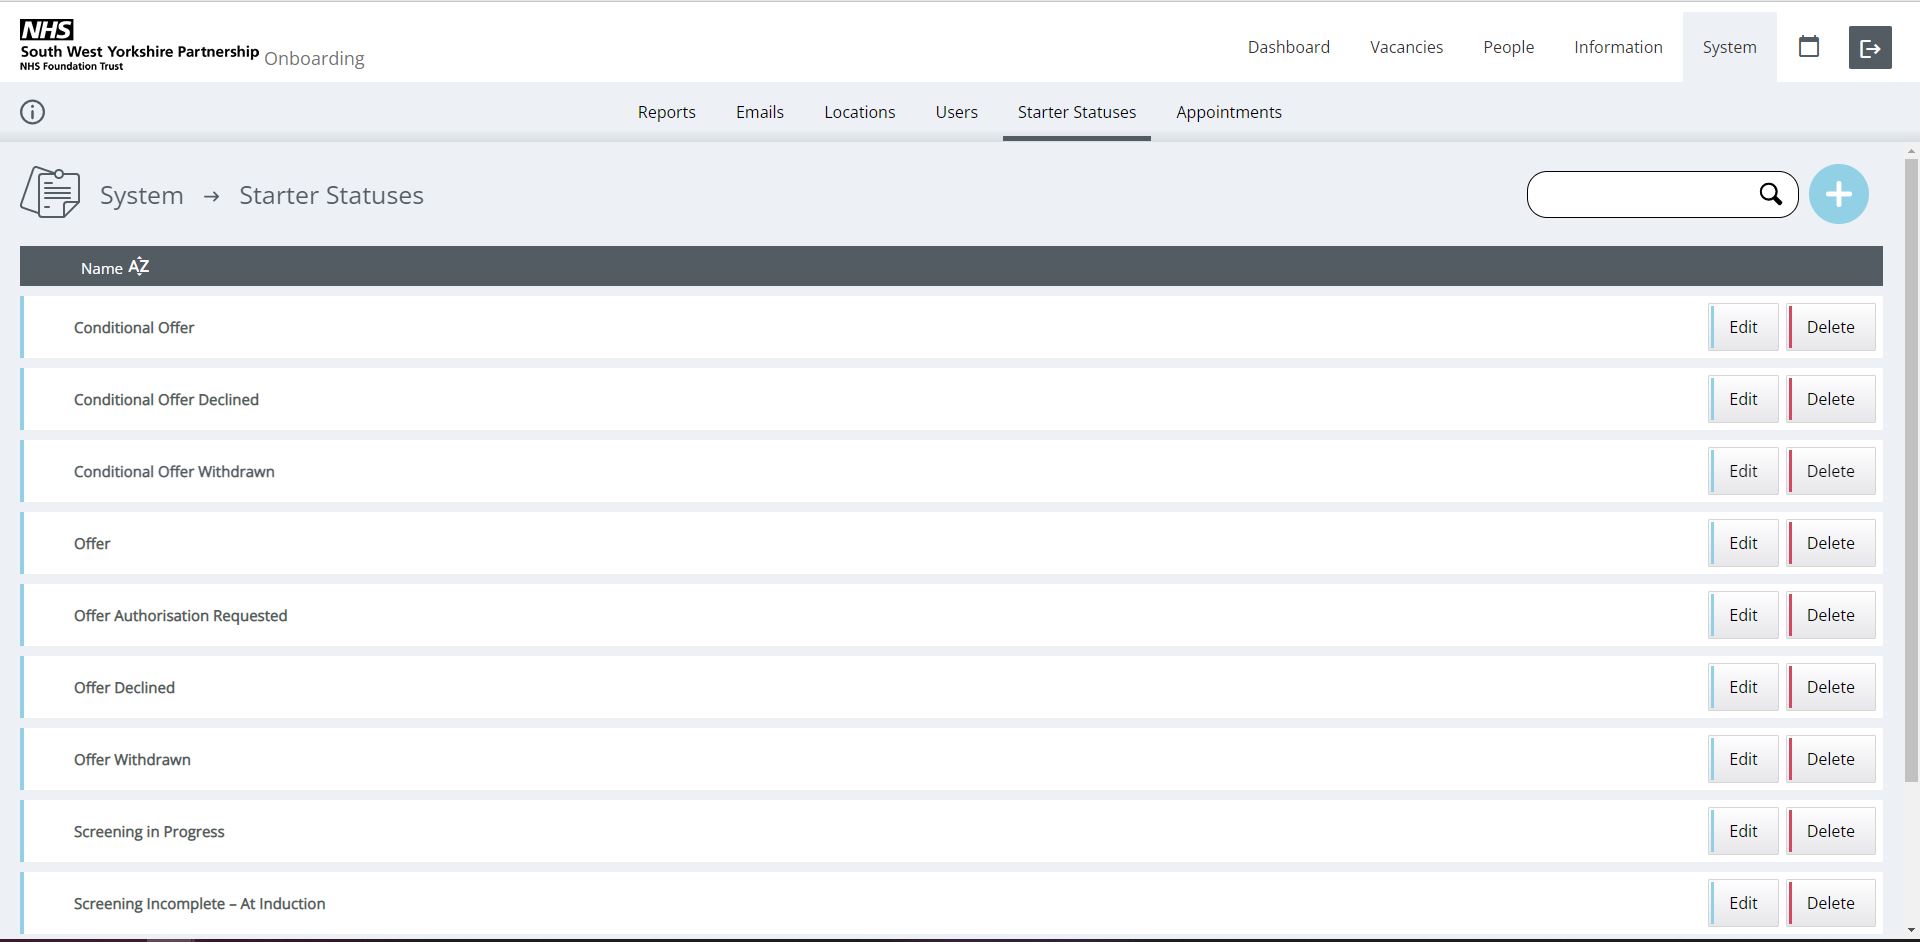The width and height of the screenshot is (1920, 942).
Task: Open the information icon below the logo
Action: click(x=32, y=111)
